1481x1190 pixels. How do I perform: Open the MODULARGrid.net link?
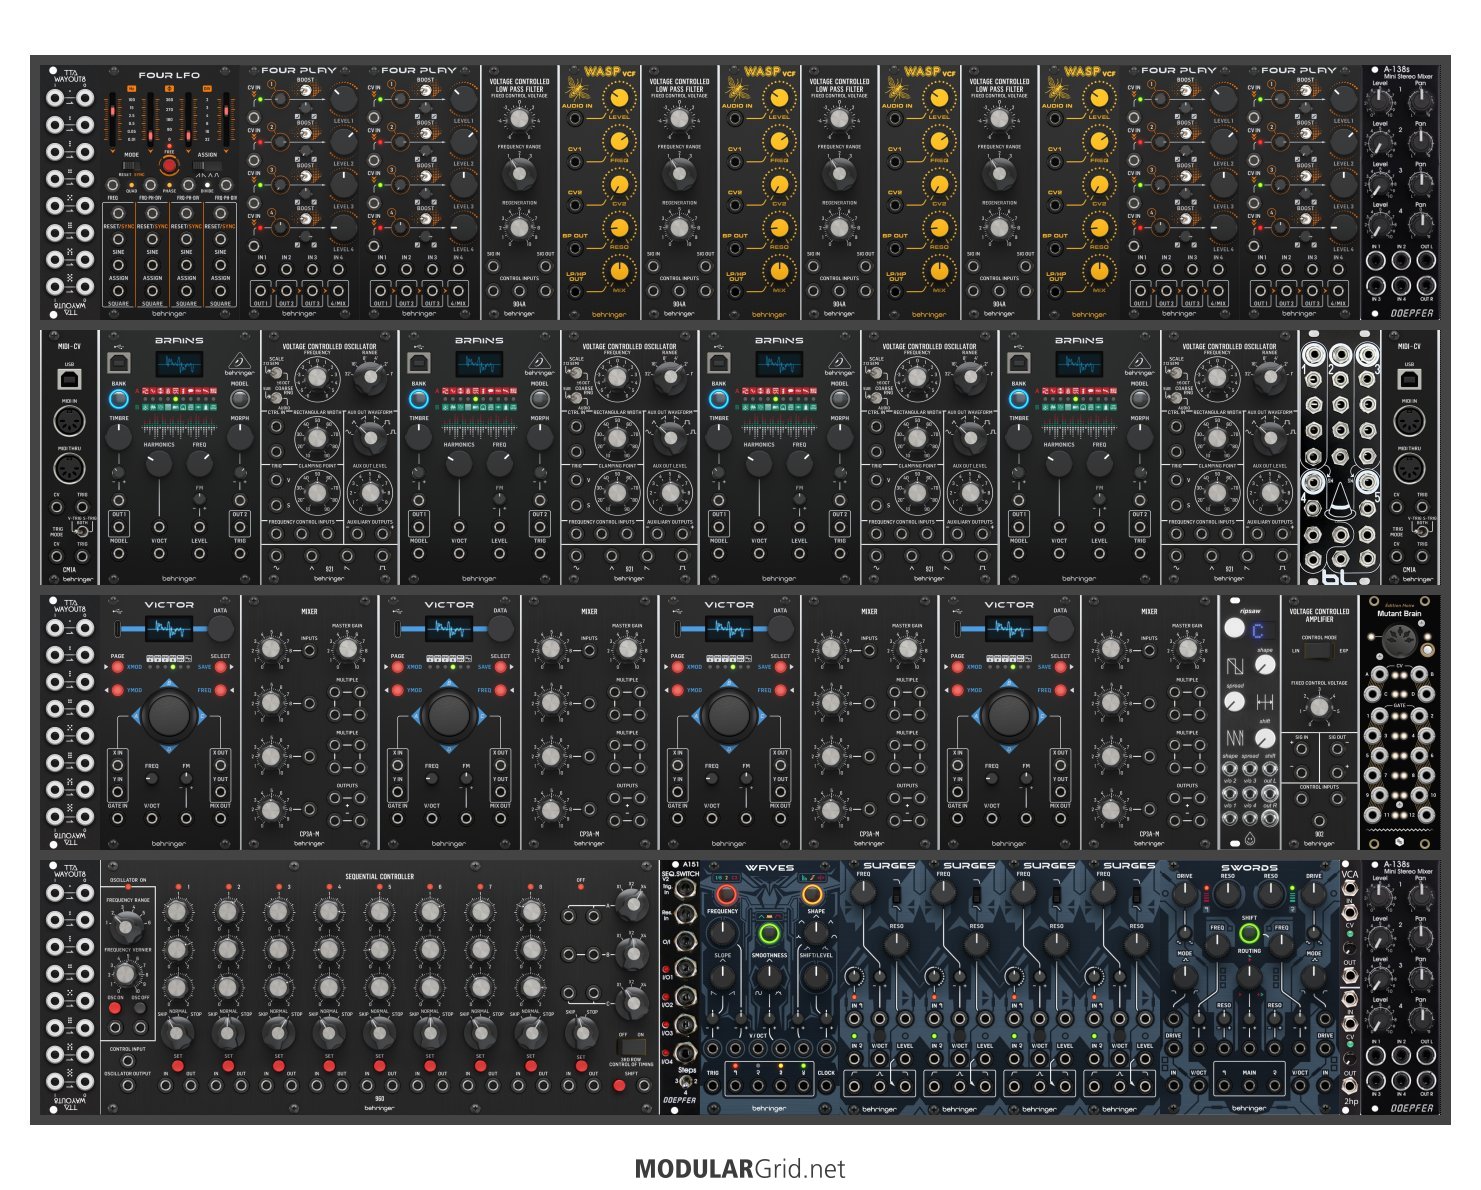[740, 1169]
